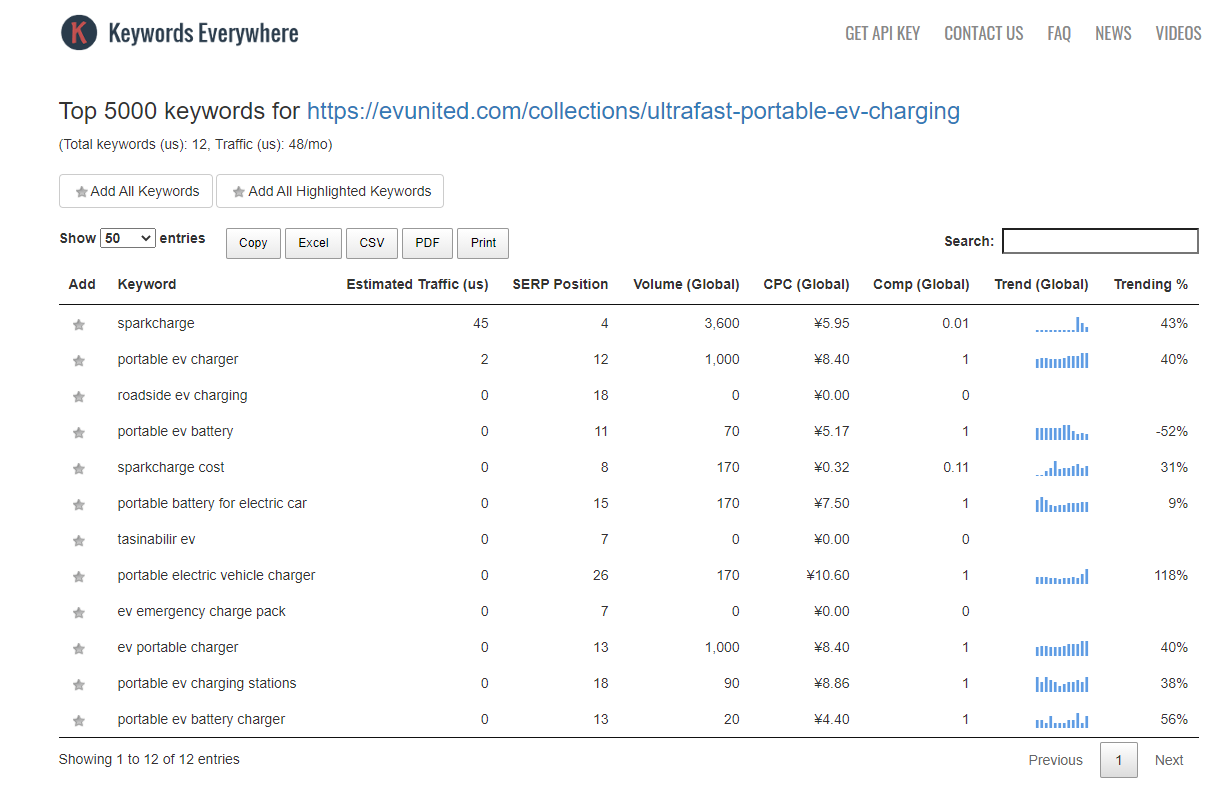Click Add All Highlighted Keywords button
Image resolution: width=1230 pixels, height=793 pixels.
(x=330, y=191)
